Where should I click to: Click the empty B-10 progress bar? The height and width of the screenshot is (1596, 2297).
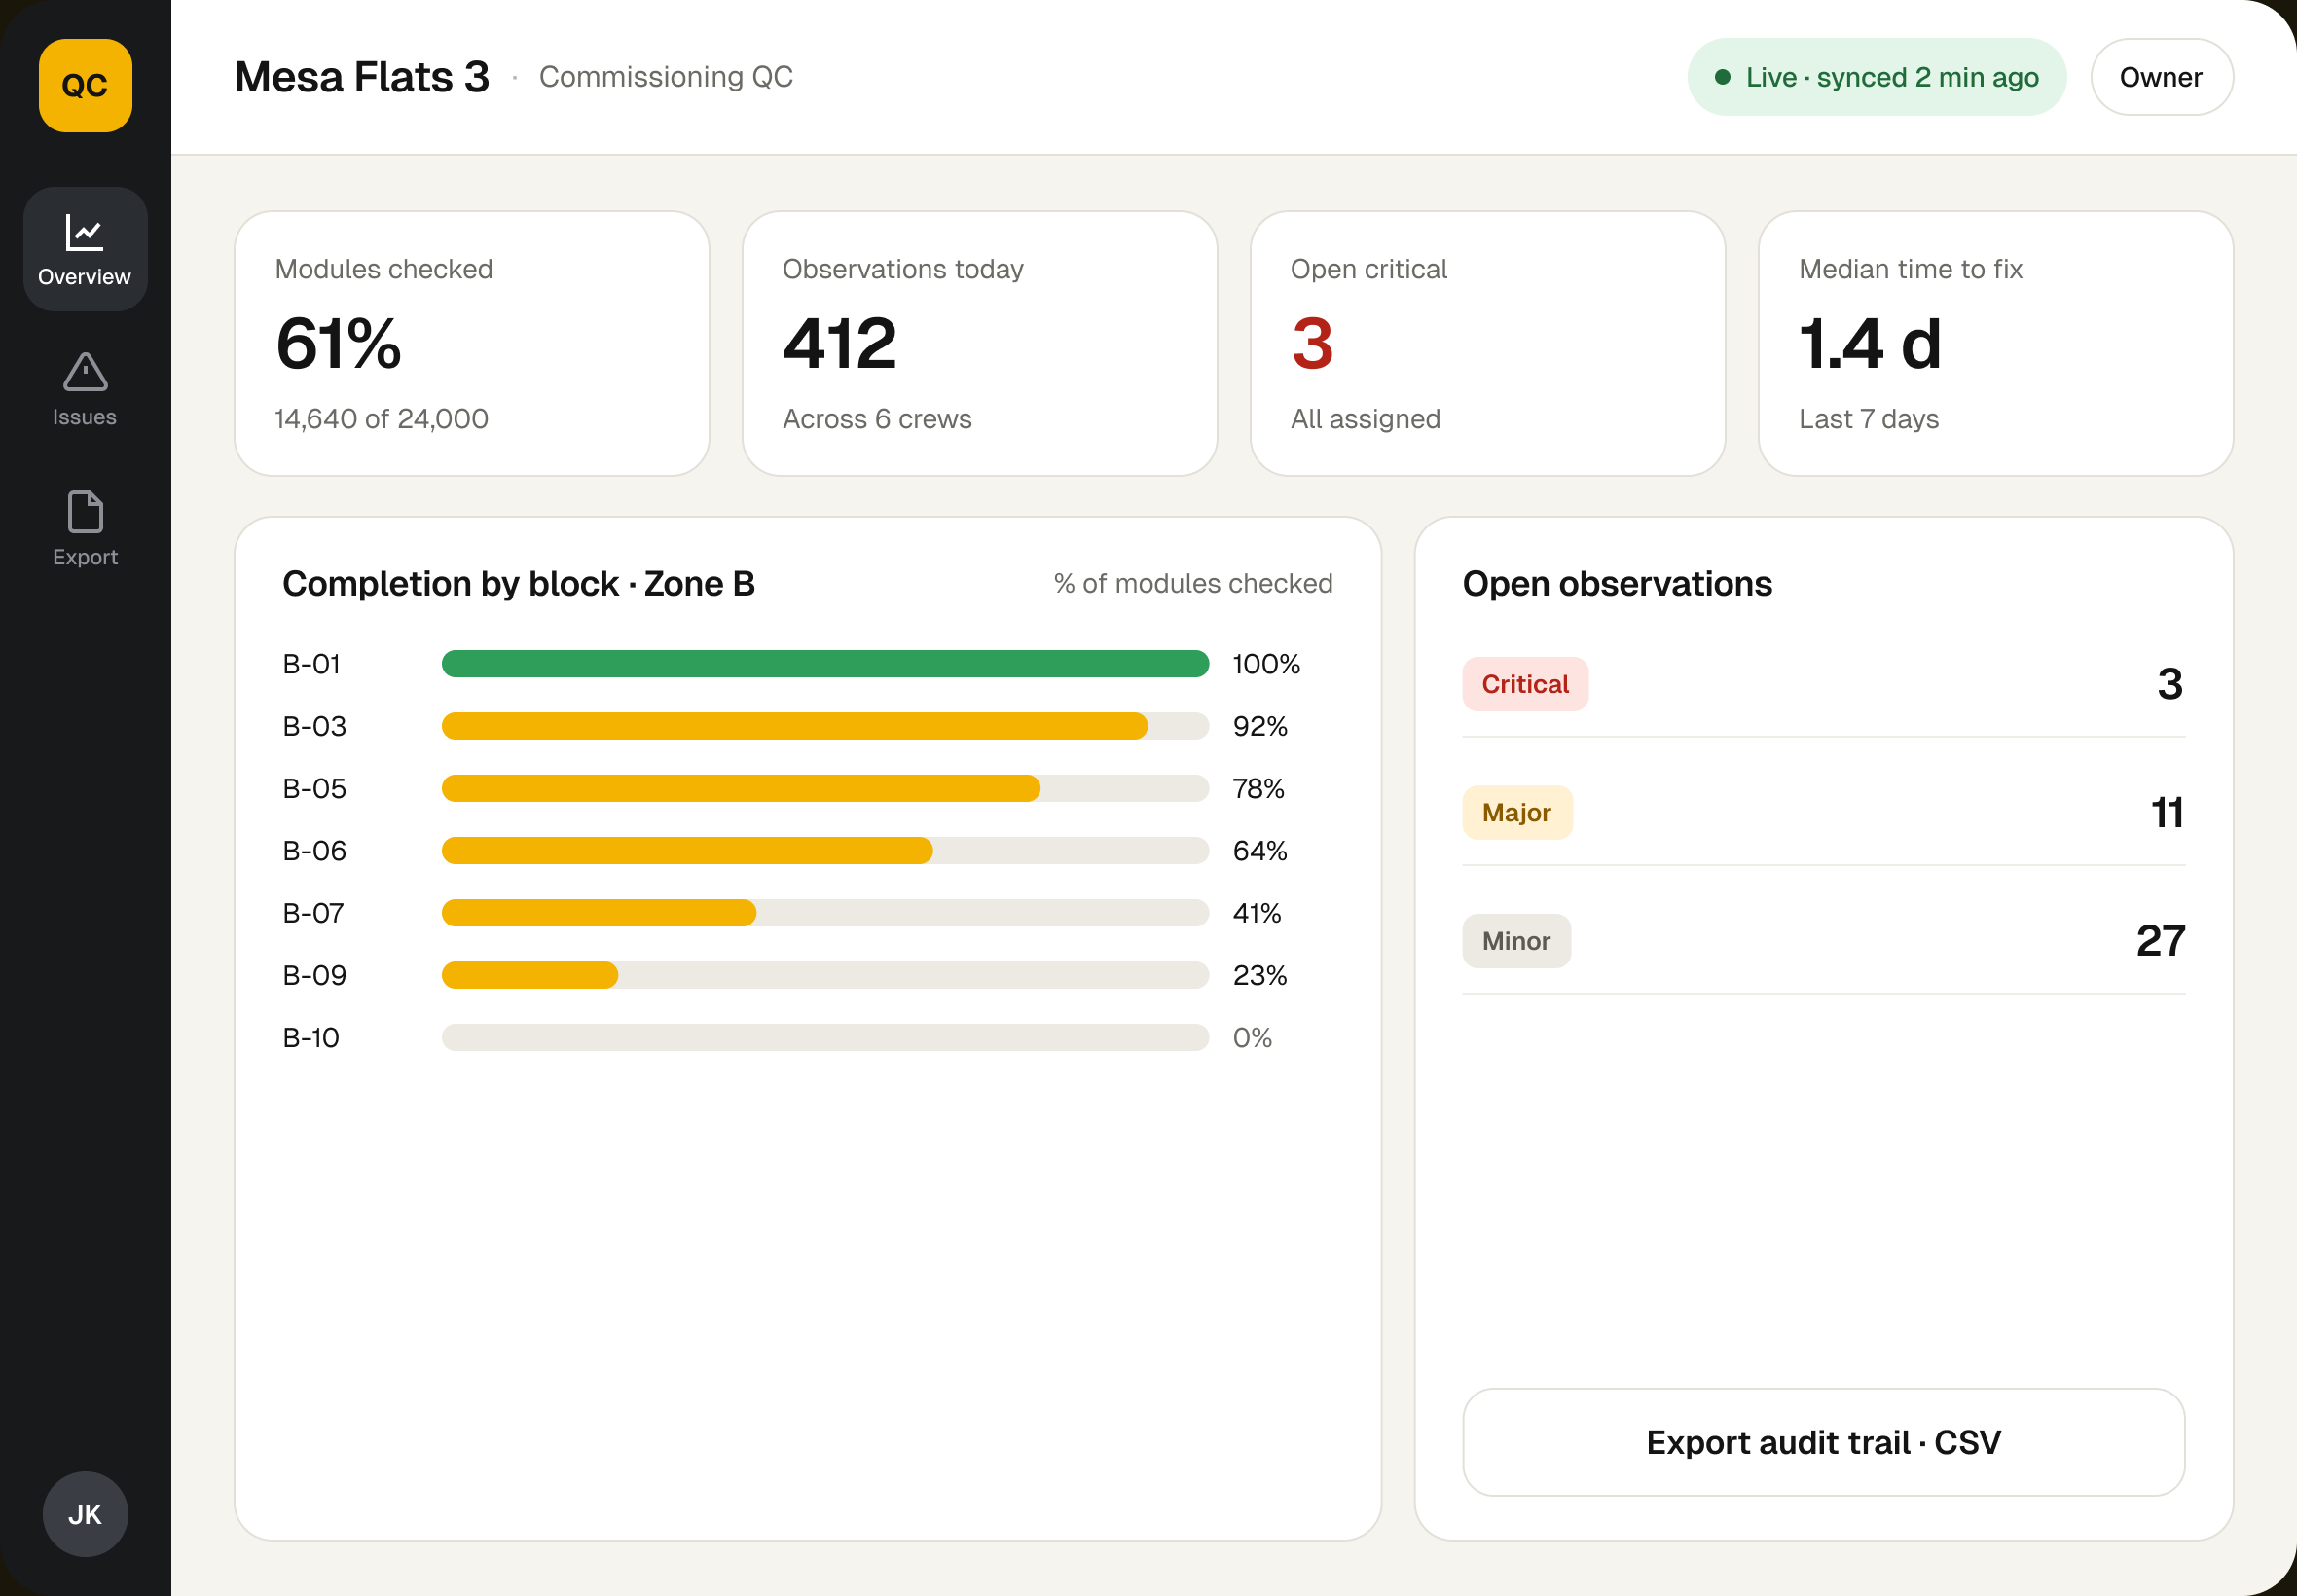pos(825,1037)
